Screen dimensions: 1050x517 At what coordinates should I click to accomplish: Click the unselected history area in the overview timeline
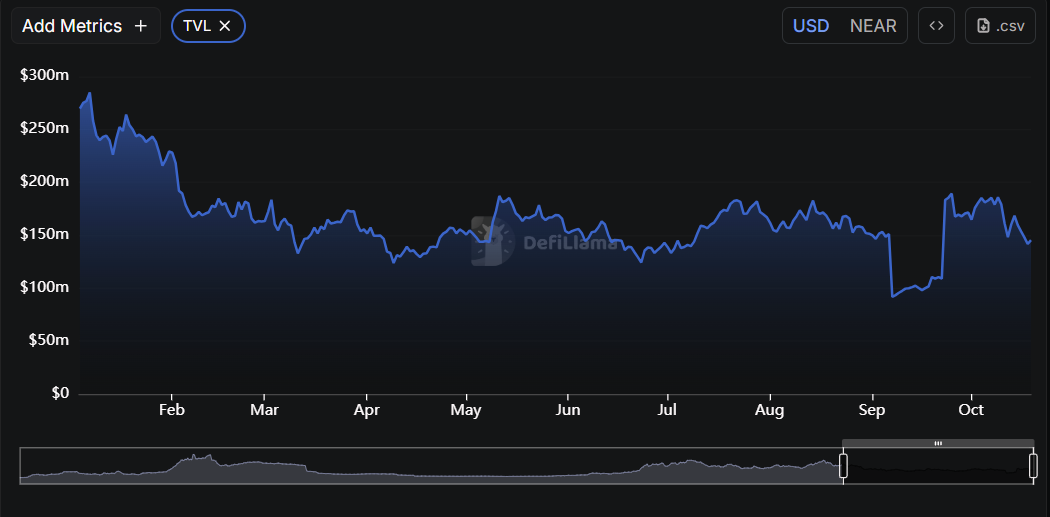430,467
